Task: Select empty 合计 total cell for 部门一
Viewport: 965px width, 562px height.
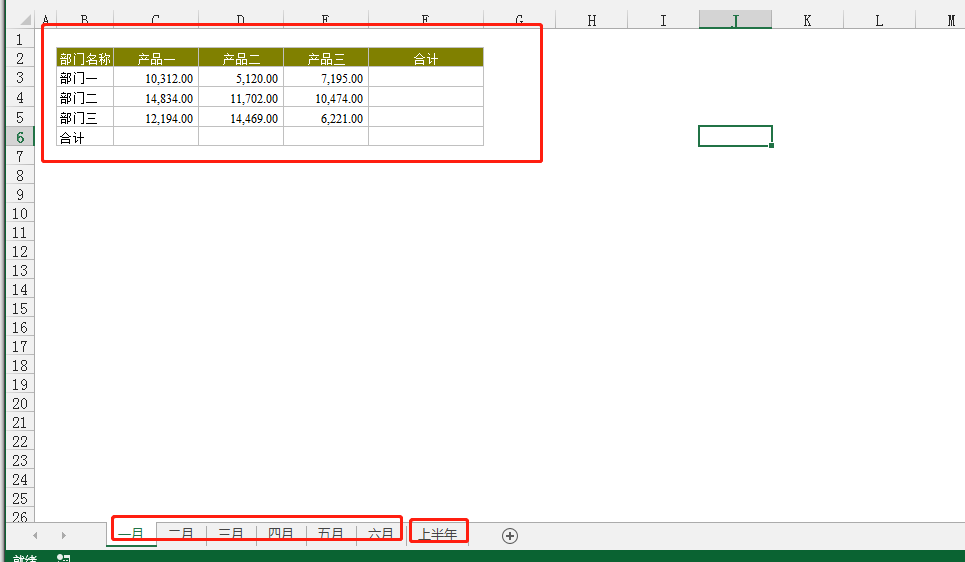Action: (426, 78)
